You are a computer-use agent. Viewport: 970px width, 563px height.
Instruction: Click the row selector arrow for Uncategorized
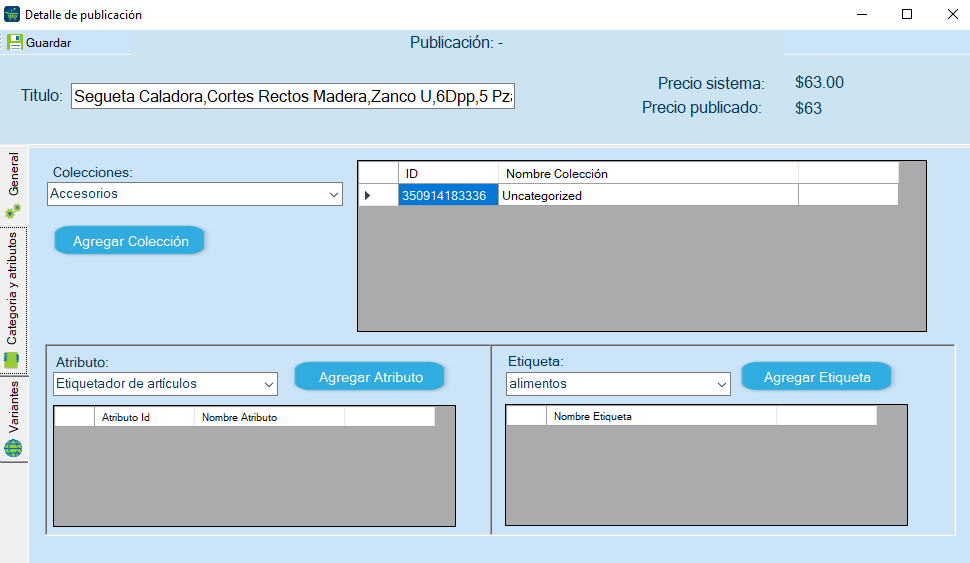tap(378, 196)
